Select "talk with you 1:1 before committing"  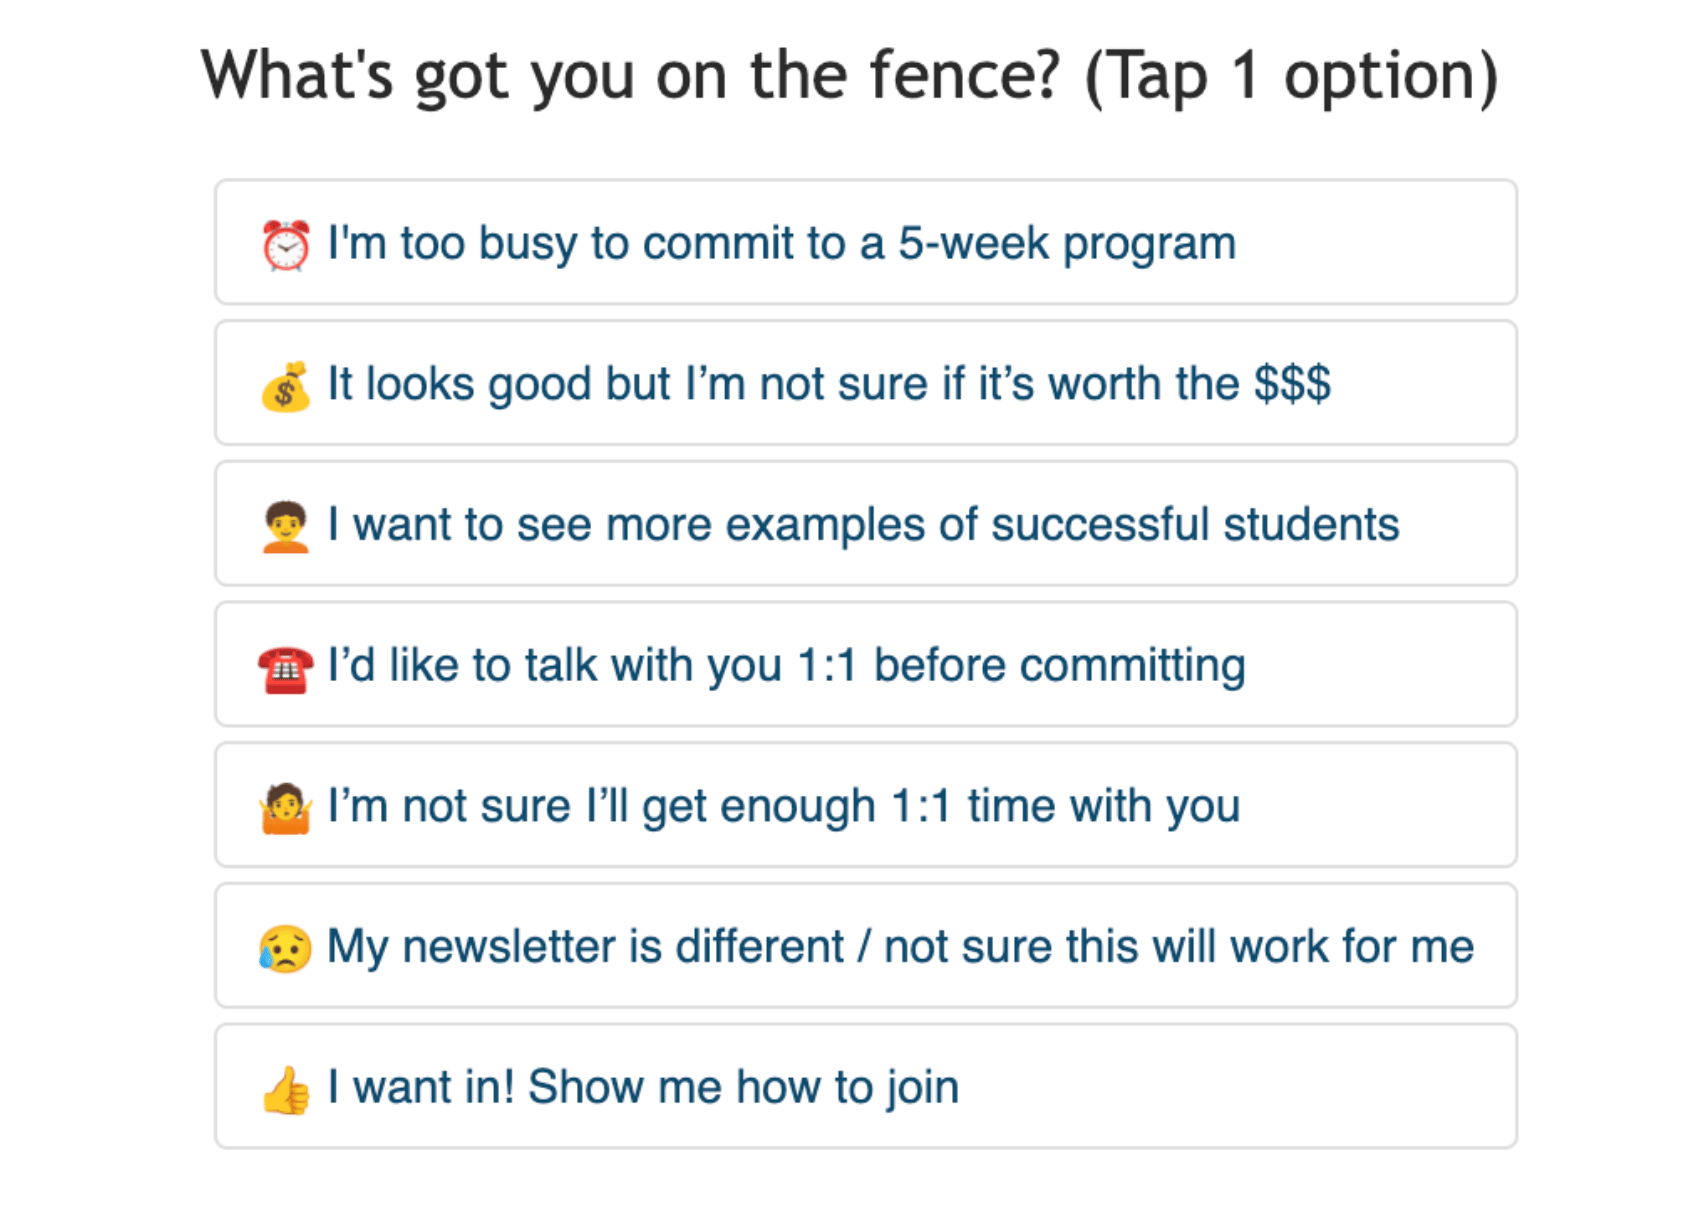pos(786,666)
